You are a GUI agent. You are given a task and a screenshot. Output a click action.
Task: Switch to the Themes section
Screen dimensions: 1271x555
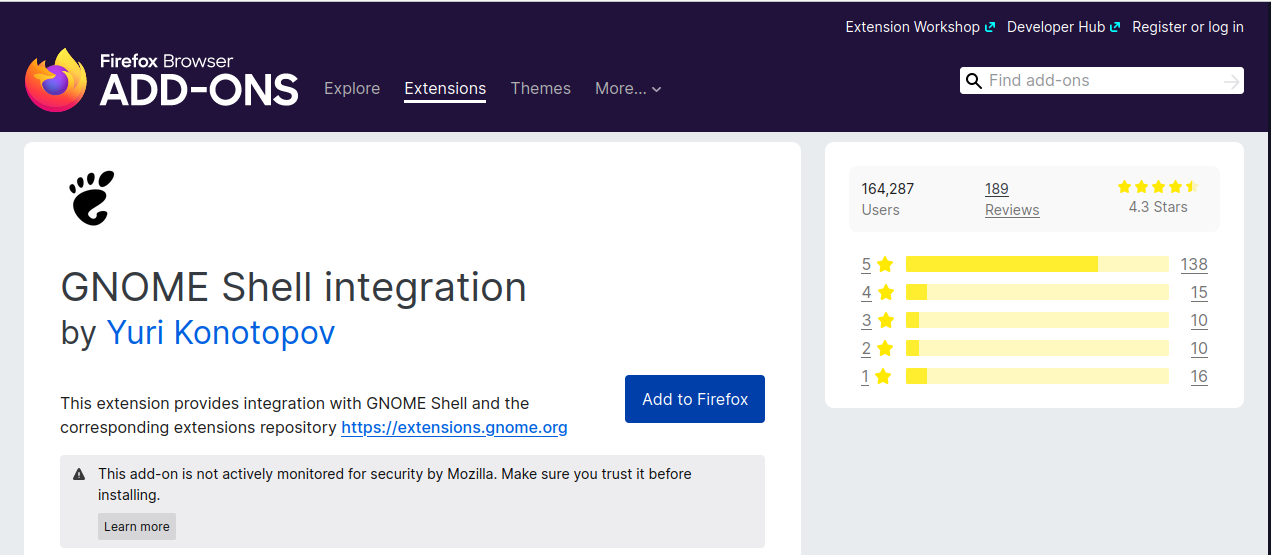540,88
